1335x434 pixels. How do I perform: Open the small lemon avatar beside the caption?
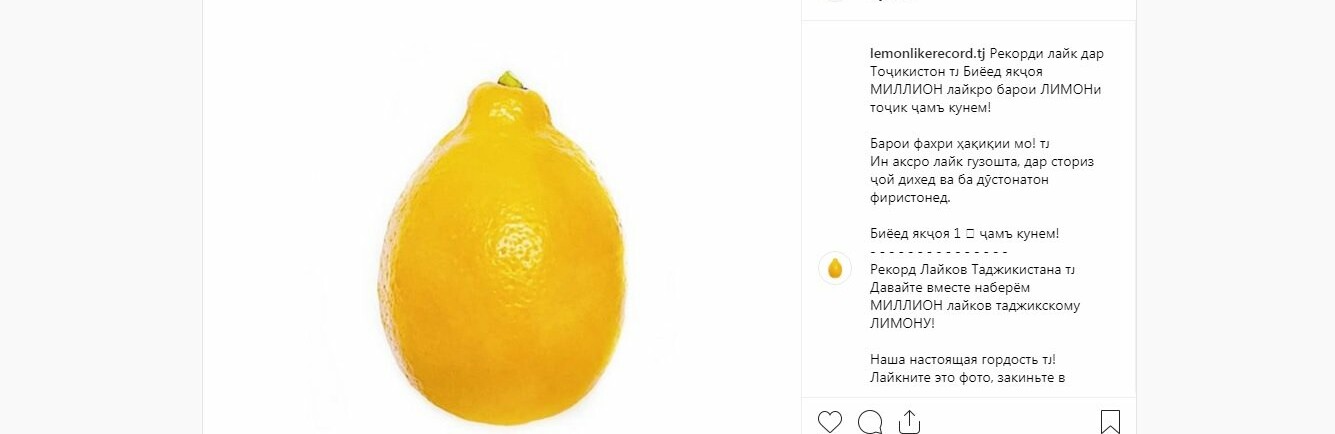coord(835,268)
